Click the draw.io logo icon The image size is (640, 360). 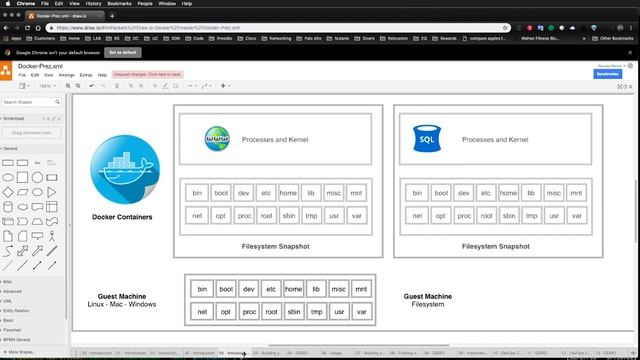6,71
